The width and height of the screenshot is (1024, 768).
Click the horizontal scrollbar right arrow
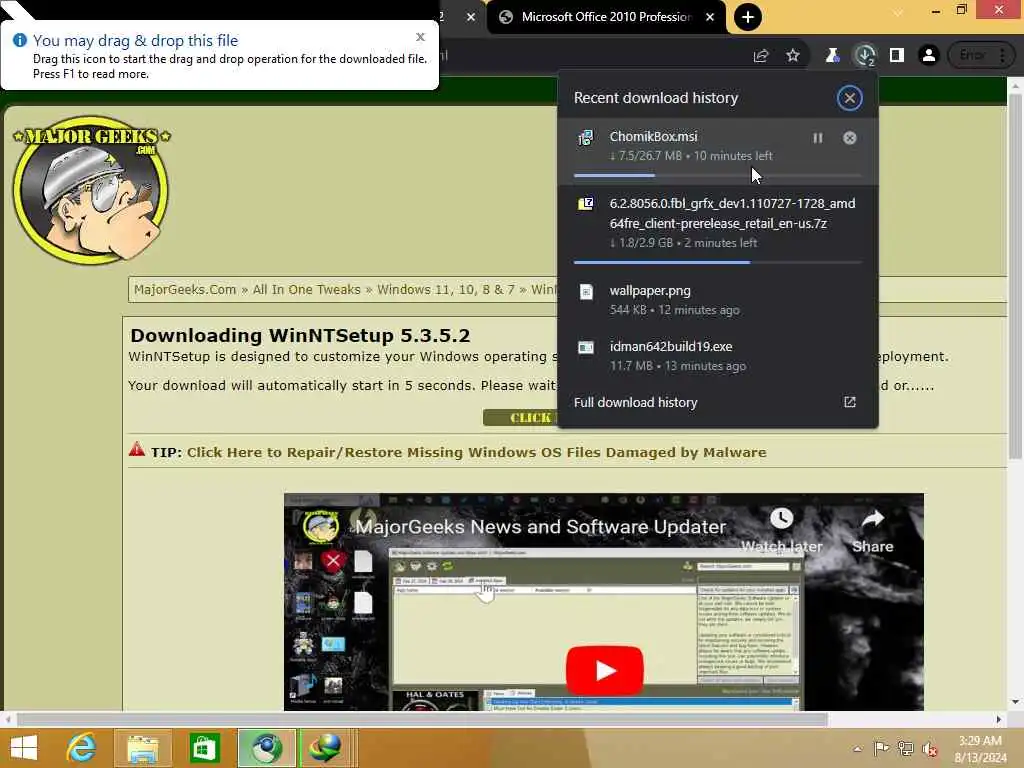coord(999,720)
